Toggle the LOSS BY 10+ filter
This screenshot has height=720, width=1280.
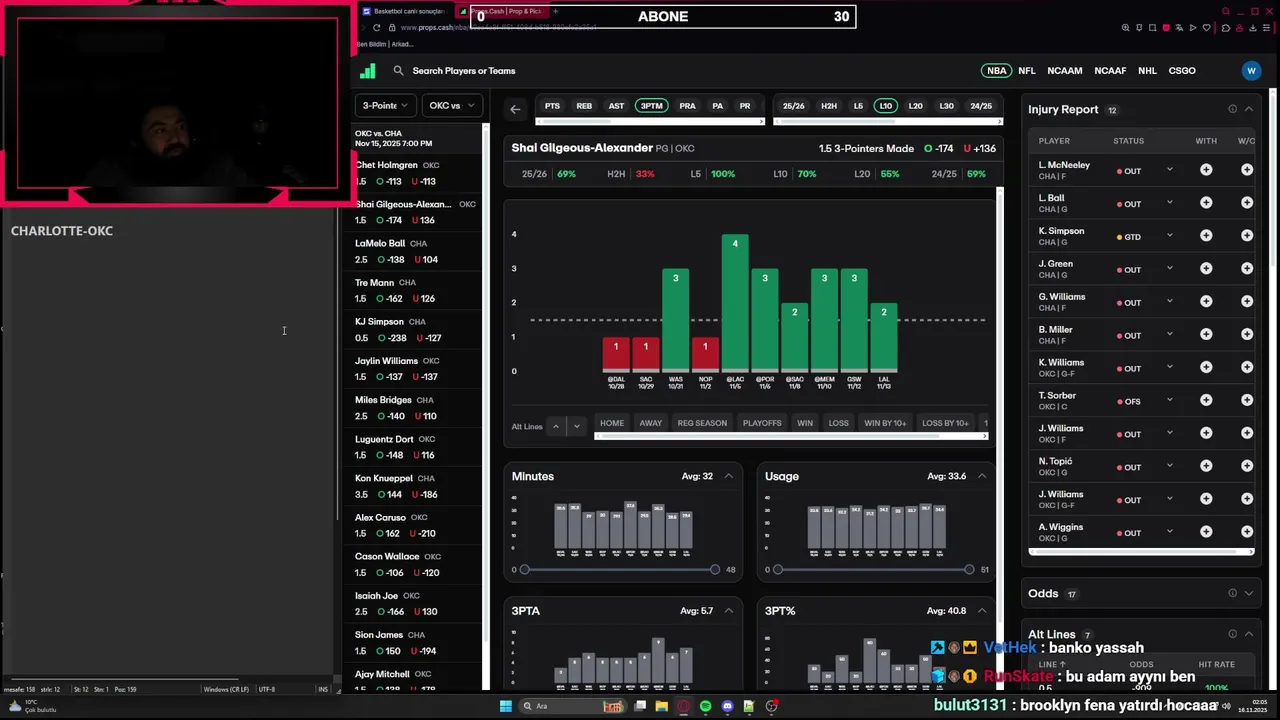pos(945,423)
